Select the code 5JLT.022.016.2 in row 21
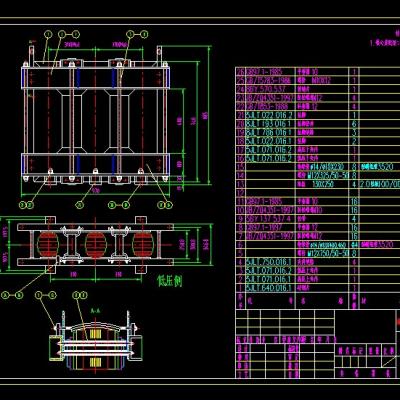The image size is (400, 400). click(269, 115)
